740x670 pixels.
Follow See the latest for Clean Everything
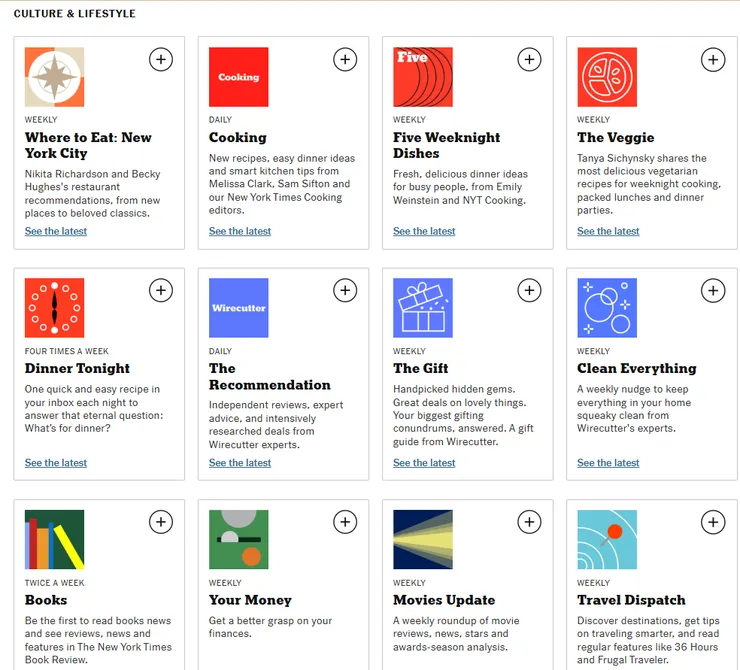click(x=608, y=463)
